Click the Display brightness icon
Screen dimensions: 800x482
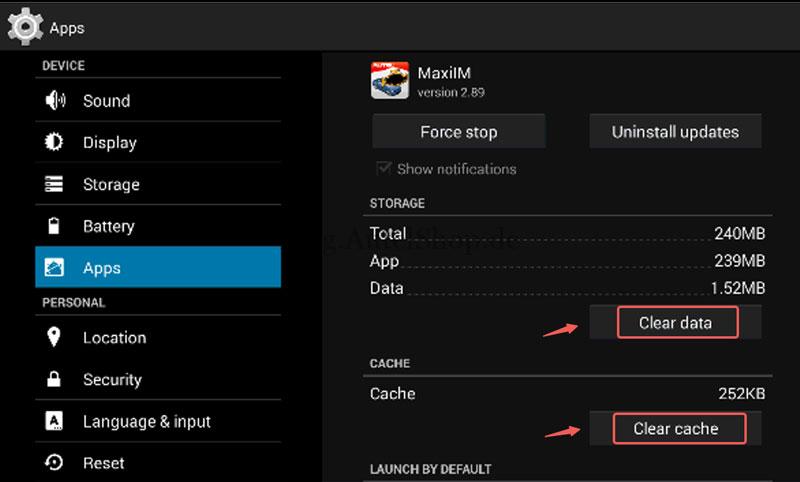coord(54,143)
